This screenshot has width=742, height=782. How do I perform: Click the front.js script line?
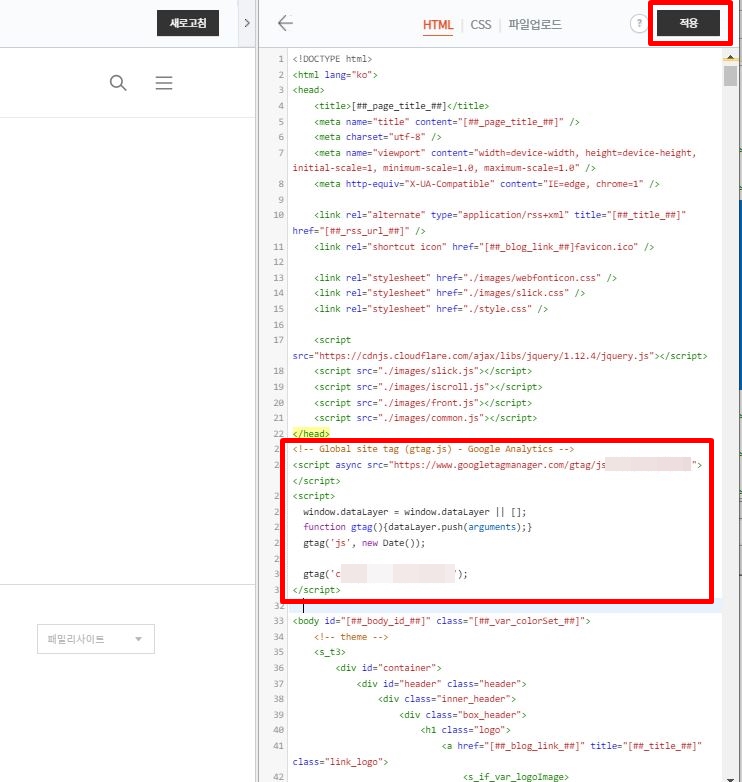pyautogui.click(x=423, y=402)
